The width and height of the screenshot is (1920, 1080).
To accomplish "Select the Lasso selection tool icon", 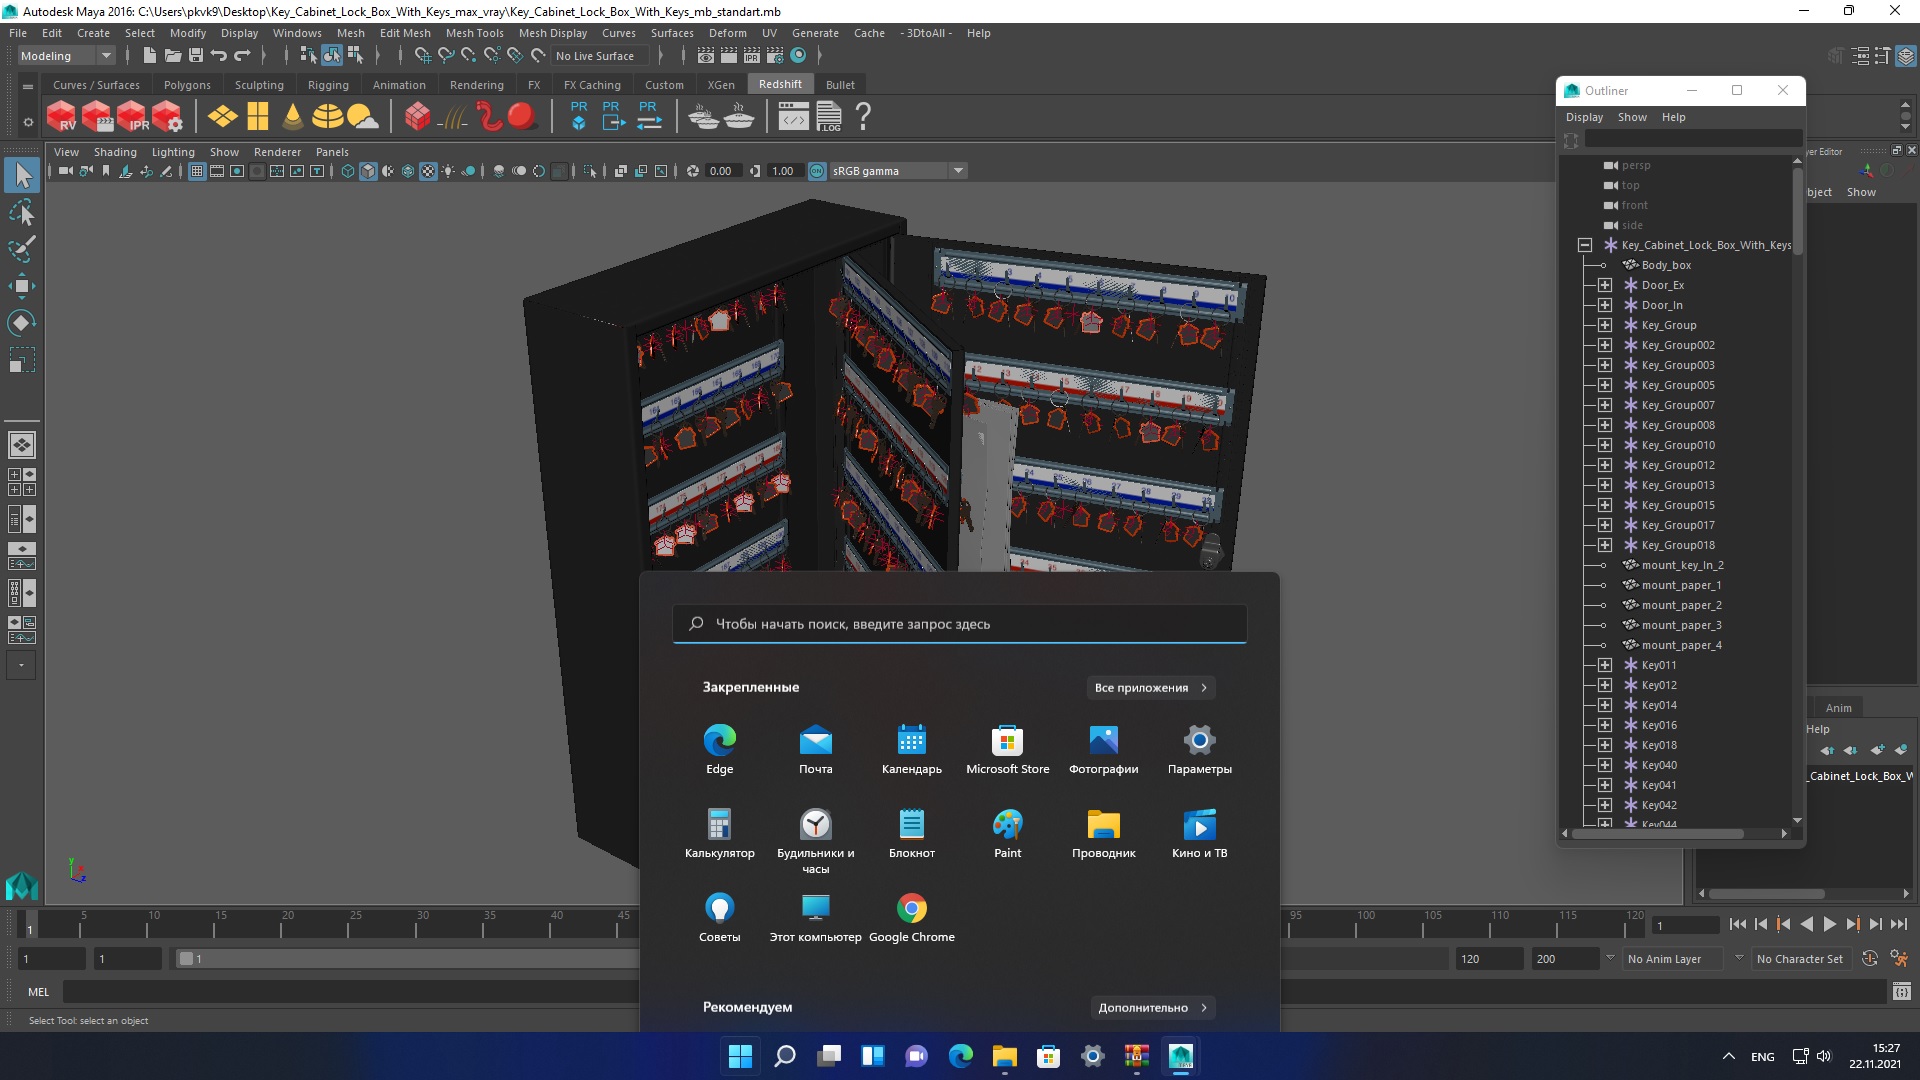I will [21, 214].
